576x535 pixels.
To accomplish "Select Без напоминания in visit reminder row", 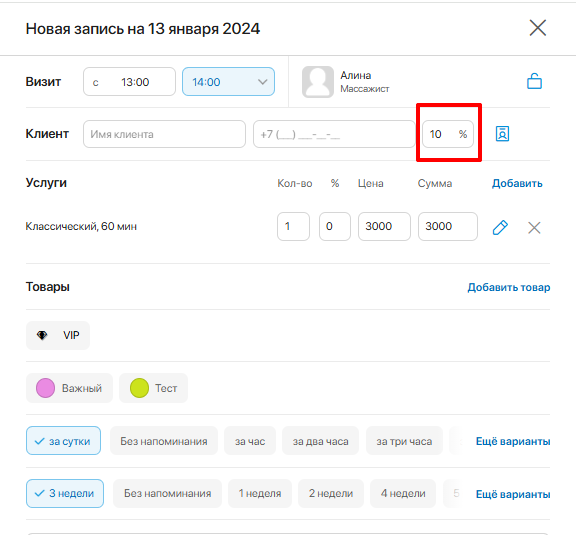I will coord(164,441).
